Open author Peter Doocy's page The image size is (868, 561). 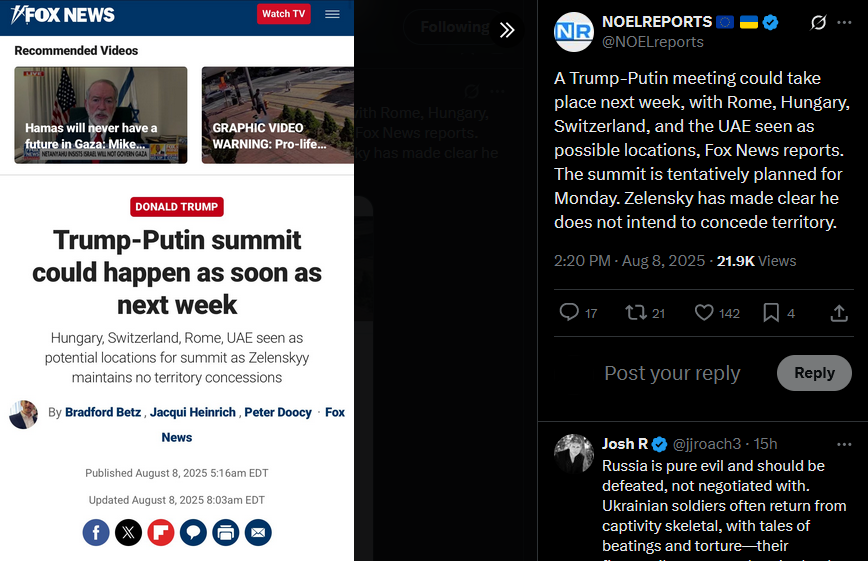[278, 412]
